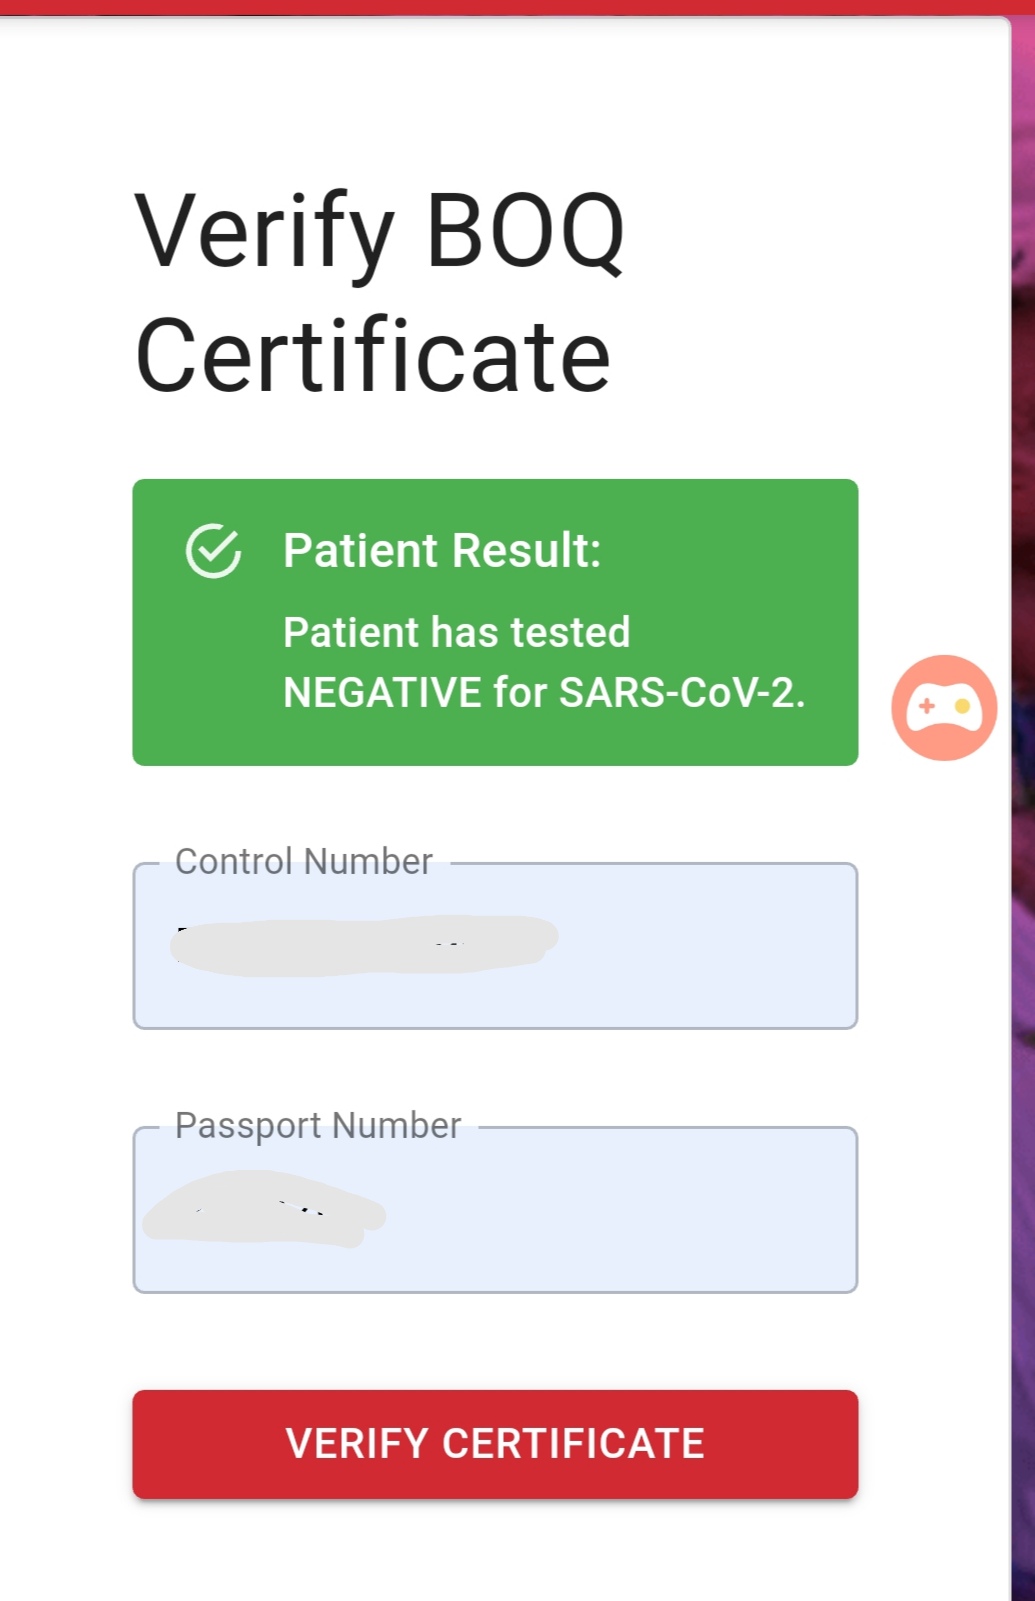The height and width of the screenshot is (1601, 1035).
Task: Click the word Certificate in the heading
Action: point(372,357)
